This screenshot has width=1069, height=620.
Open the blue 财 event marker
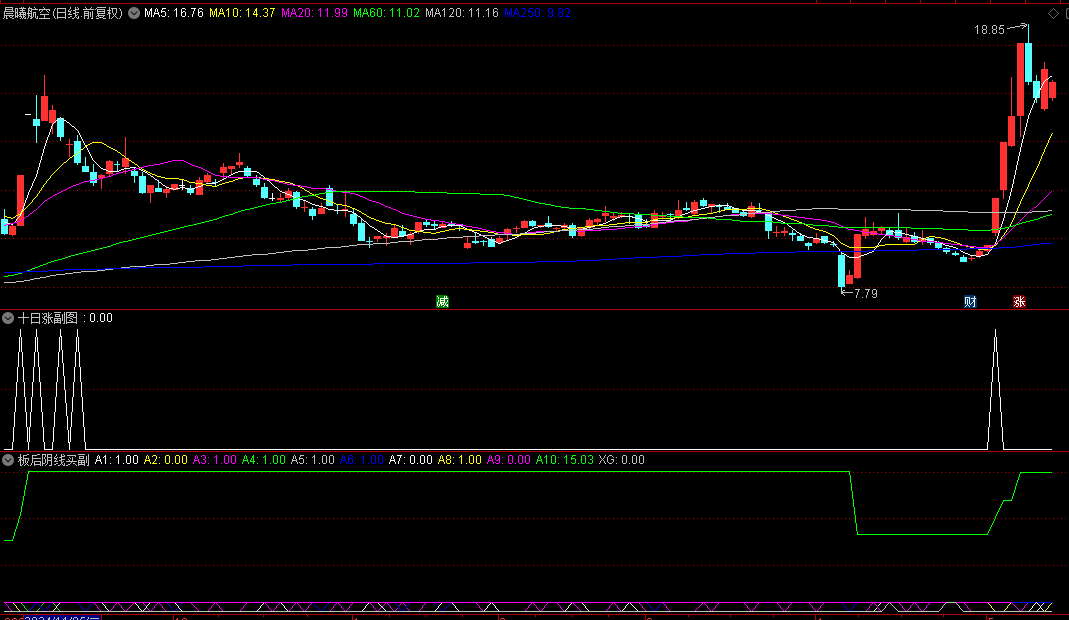click(970, 301)
